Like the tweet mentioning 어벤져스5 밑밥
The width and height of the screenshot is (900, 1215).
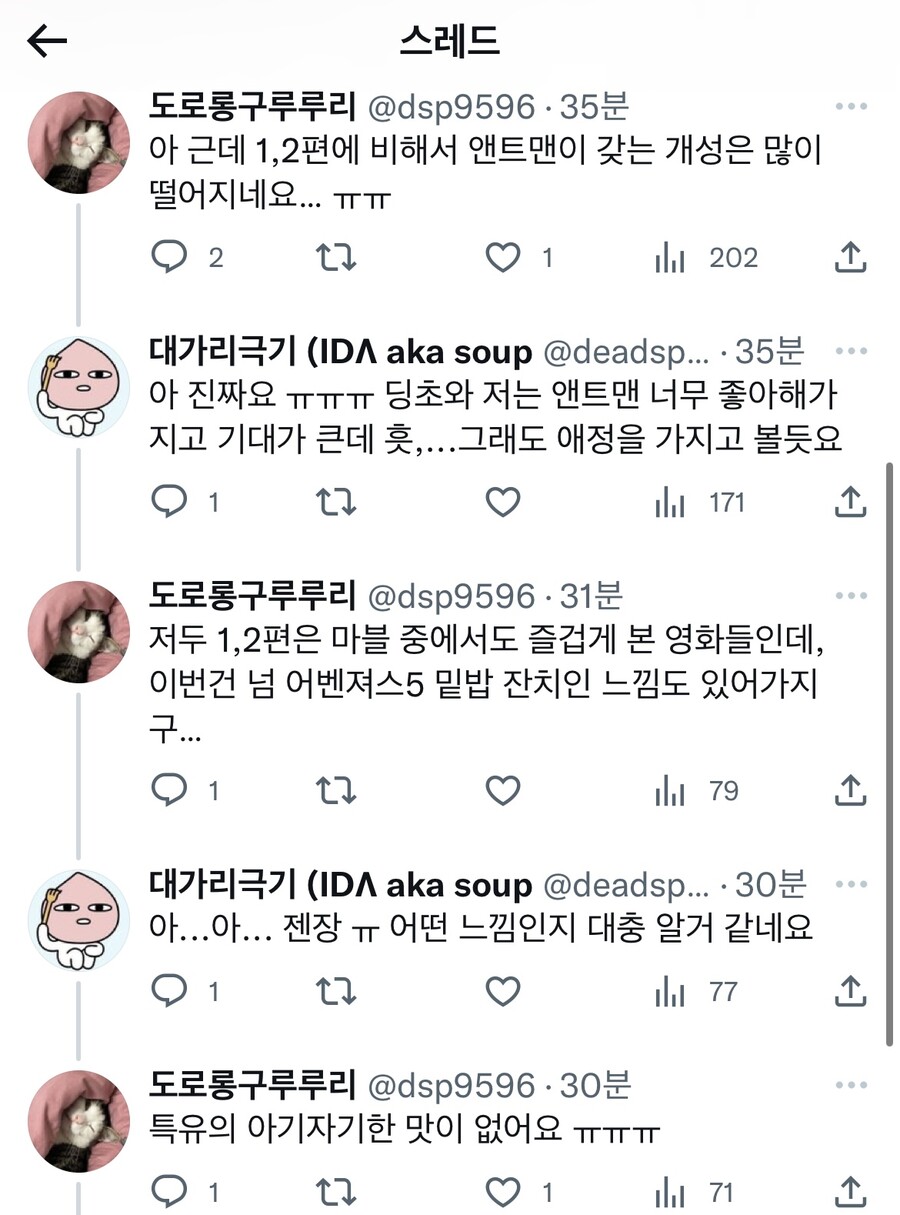pos(503,792)
